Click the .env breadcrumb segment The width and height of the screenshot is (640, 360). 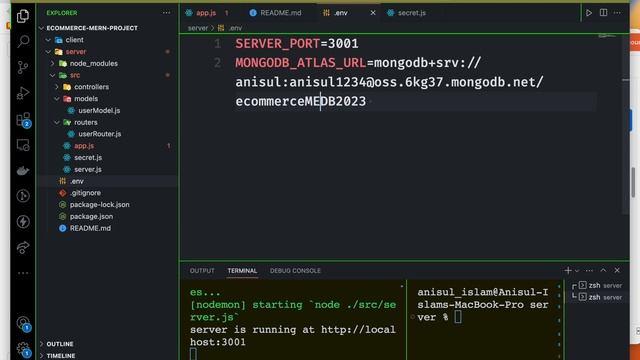coord(230,28)
